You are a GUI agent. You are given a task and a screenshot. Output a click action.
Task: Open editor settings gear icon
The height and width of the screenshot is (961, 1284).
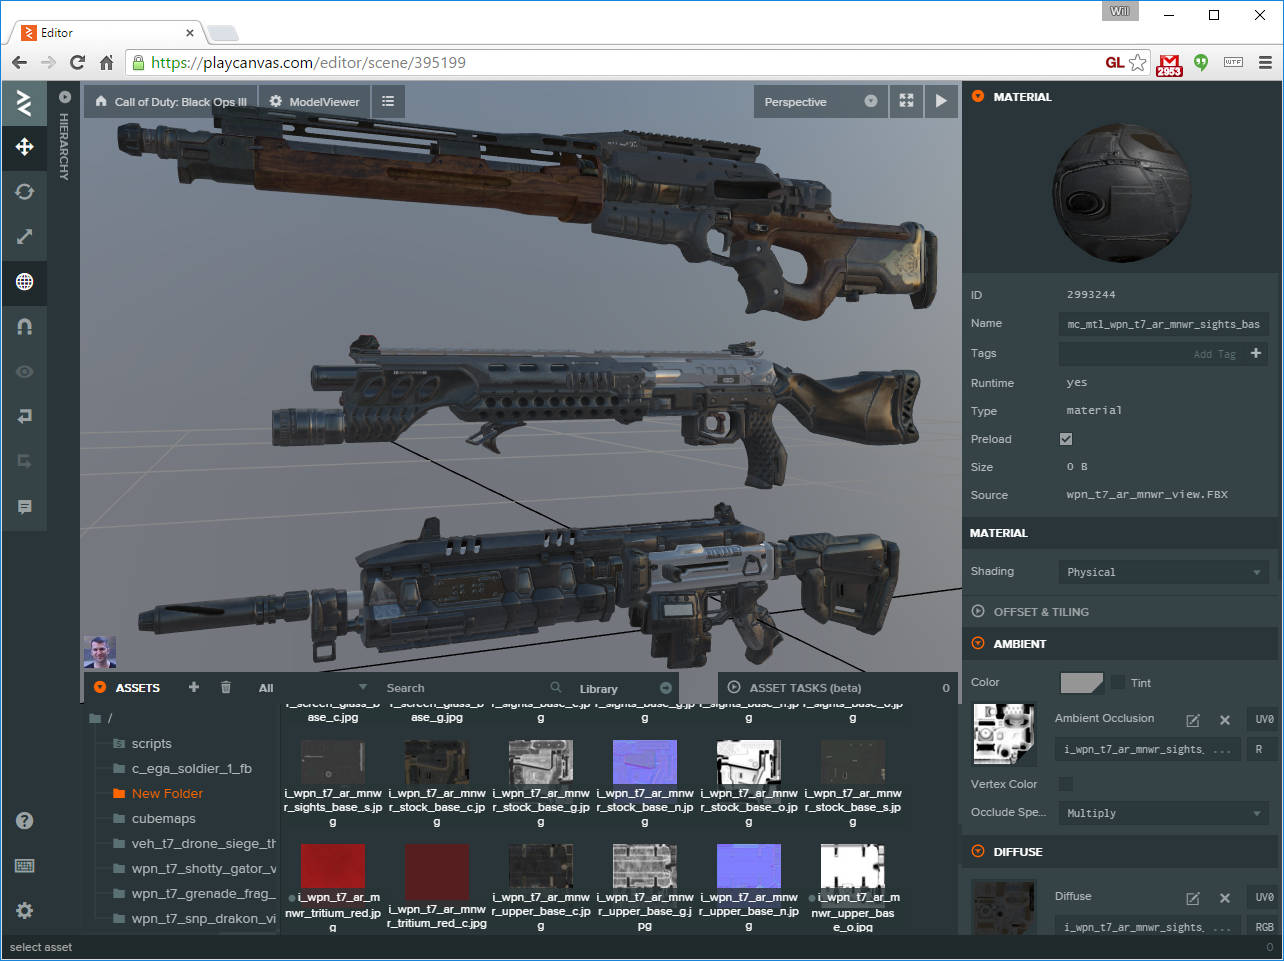coord(24,910)
